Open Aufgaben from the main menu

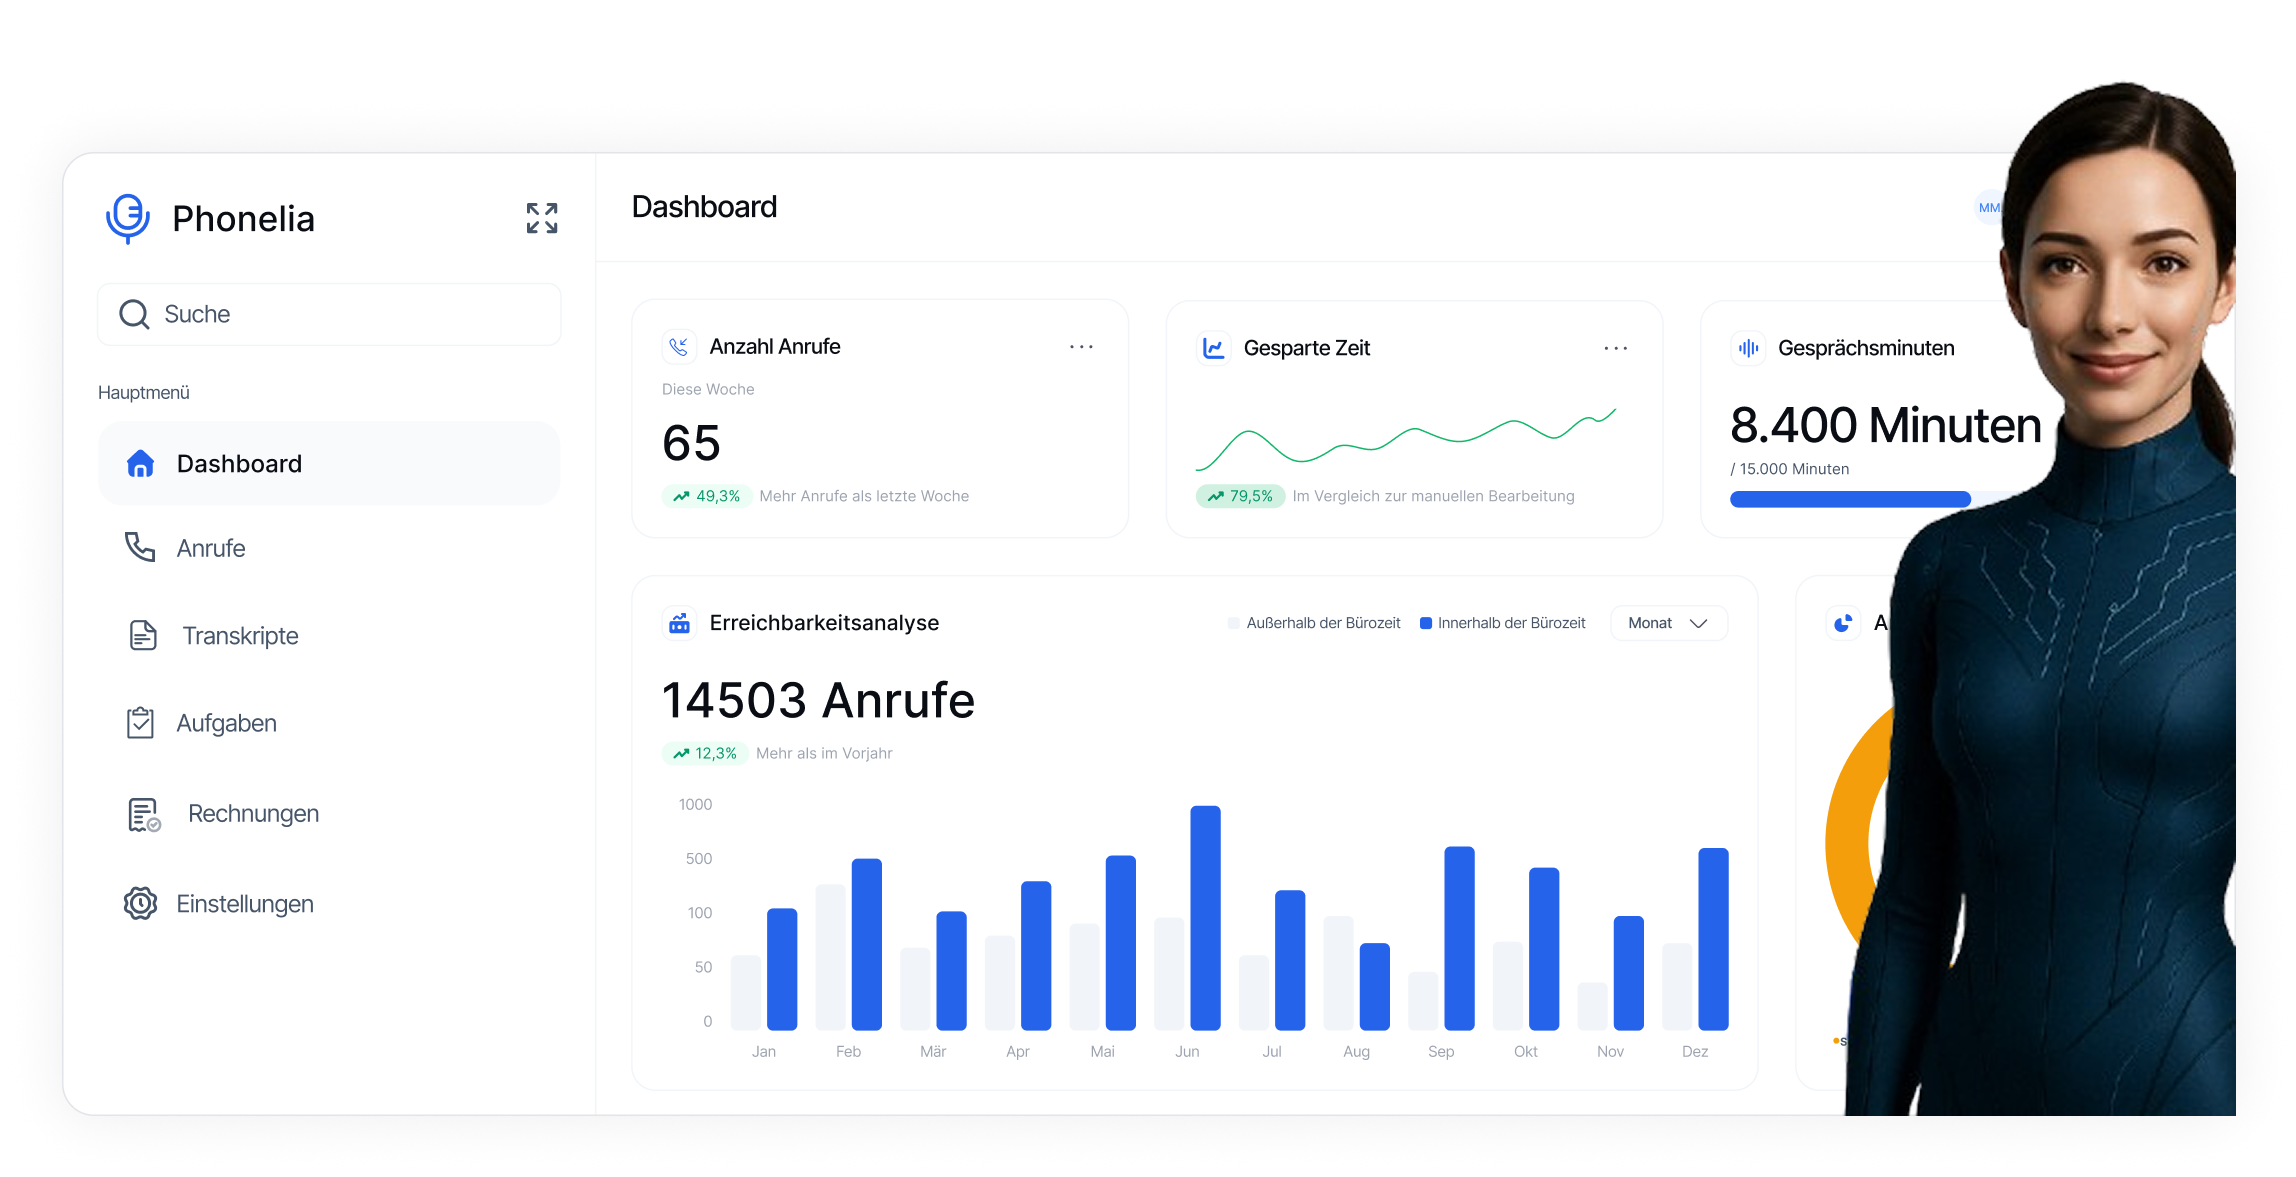pos(226,723)
